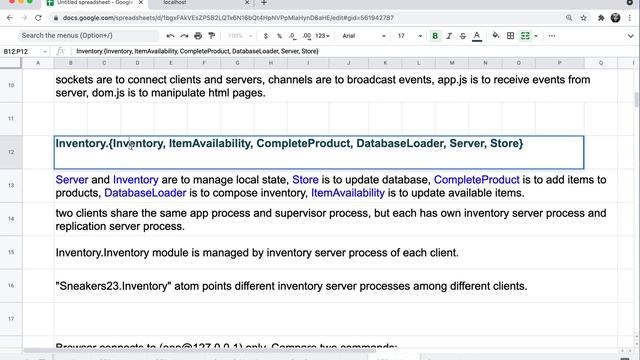Go forward in browser history
This screenshot has width=640, height=360.
click(x=24, y=18)
